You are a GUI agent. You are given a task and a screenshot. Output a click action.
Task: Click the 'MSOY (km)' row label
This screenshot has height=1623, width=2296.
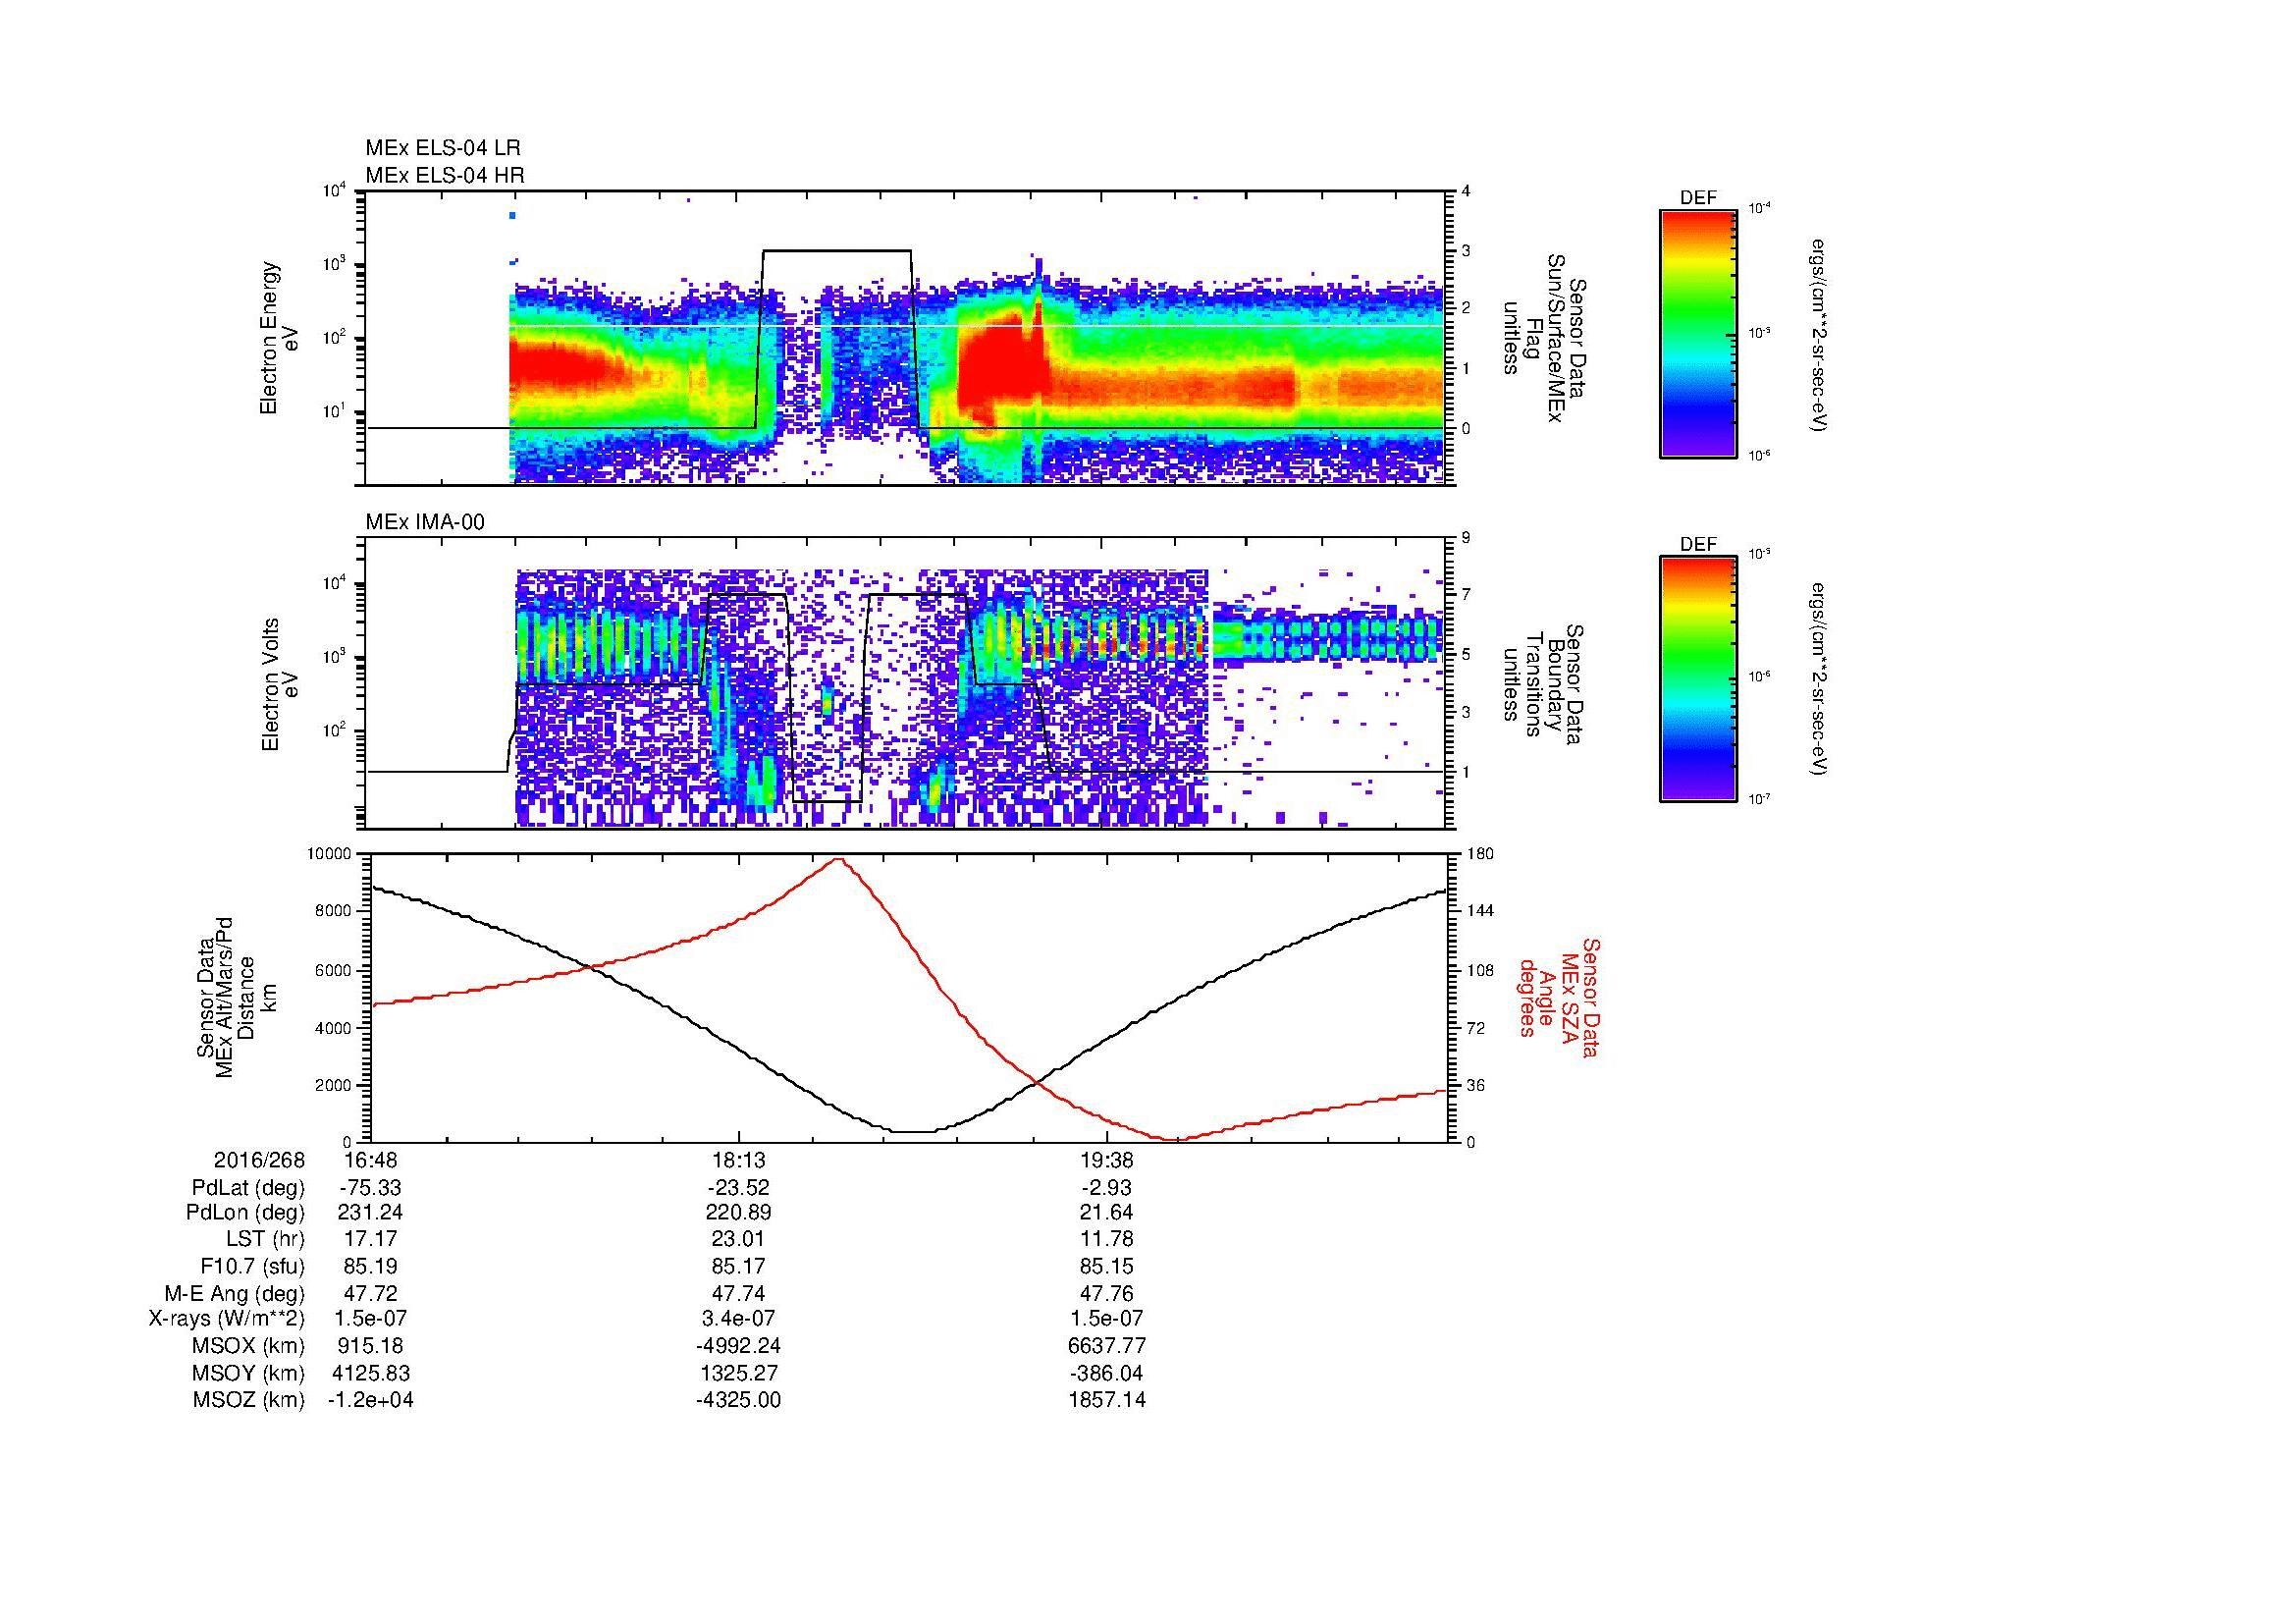click(248, 1373)
